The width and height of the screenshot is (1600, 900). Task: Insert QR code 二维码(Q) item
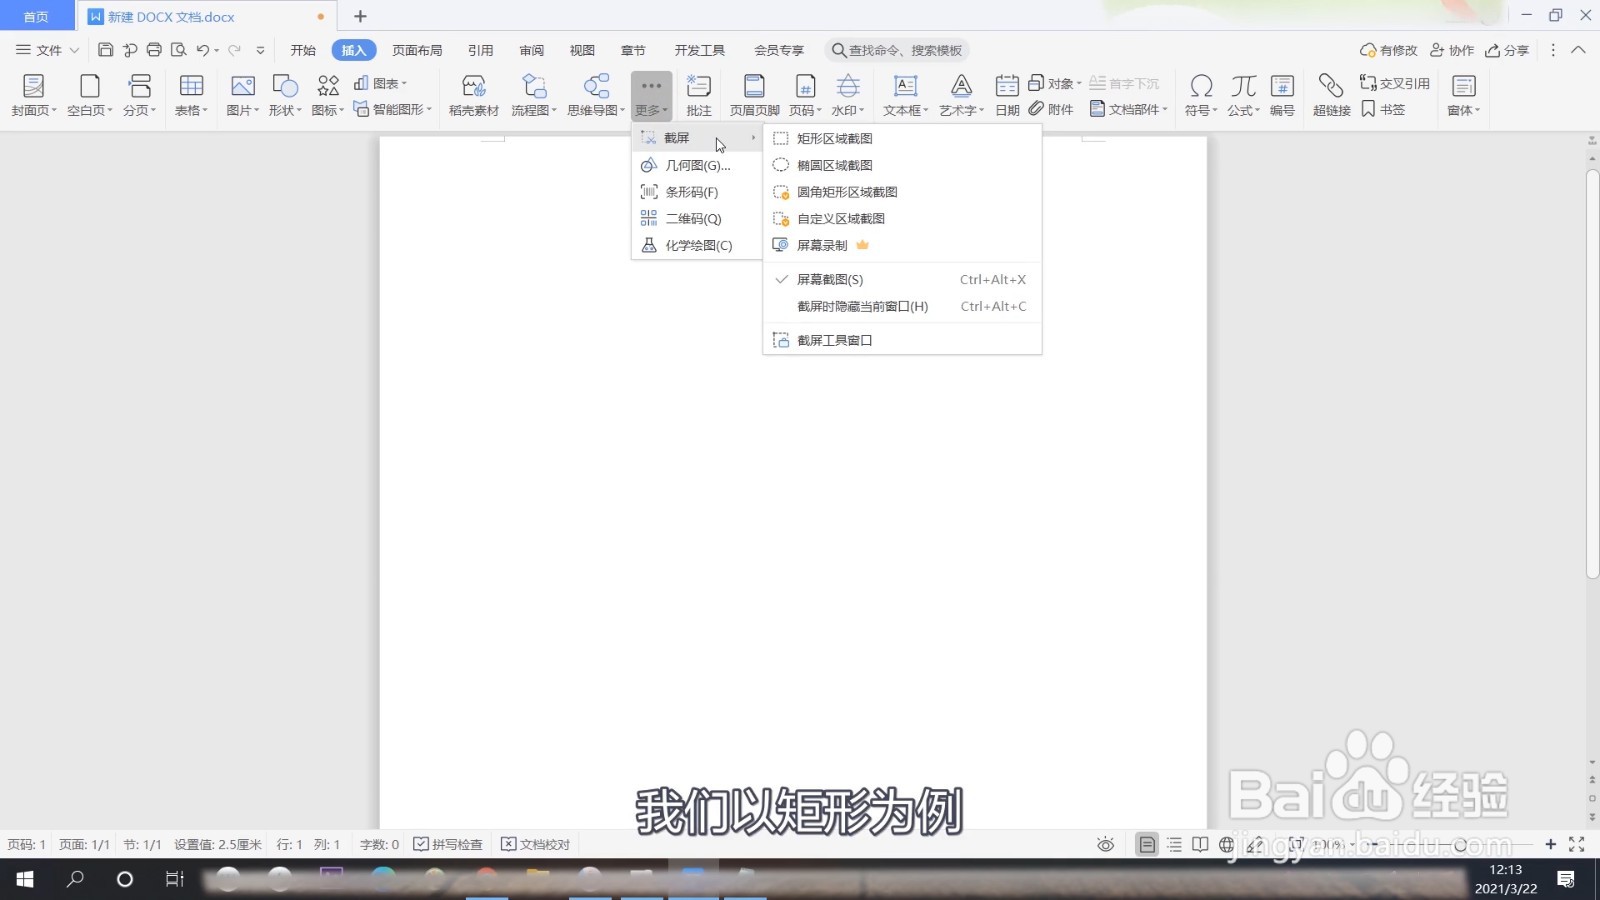coord(697,218)
